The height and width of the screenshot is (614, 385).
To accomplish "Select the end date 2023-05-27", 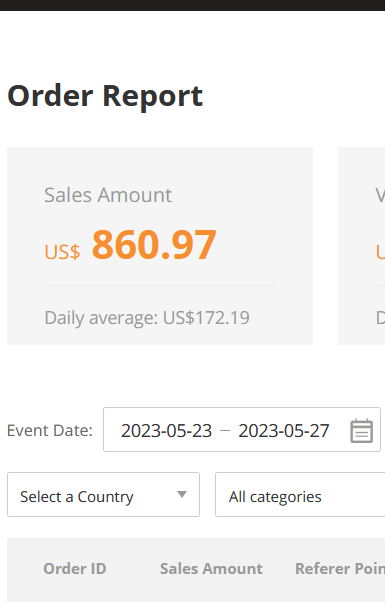I will (284, 431).
